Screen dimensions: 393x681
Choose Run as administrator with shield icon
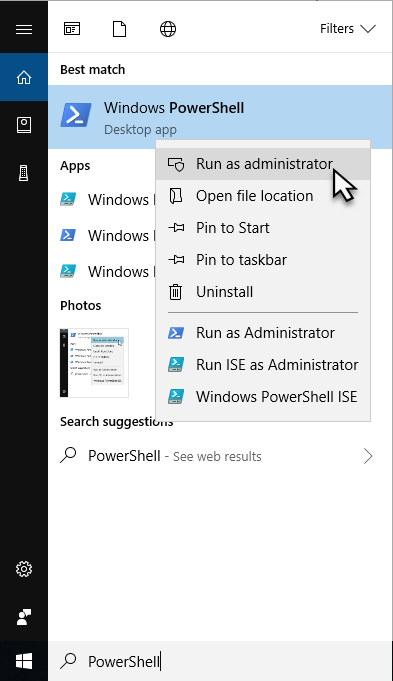tap(263, 164)
